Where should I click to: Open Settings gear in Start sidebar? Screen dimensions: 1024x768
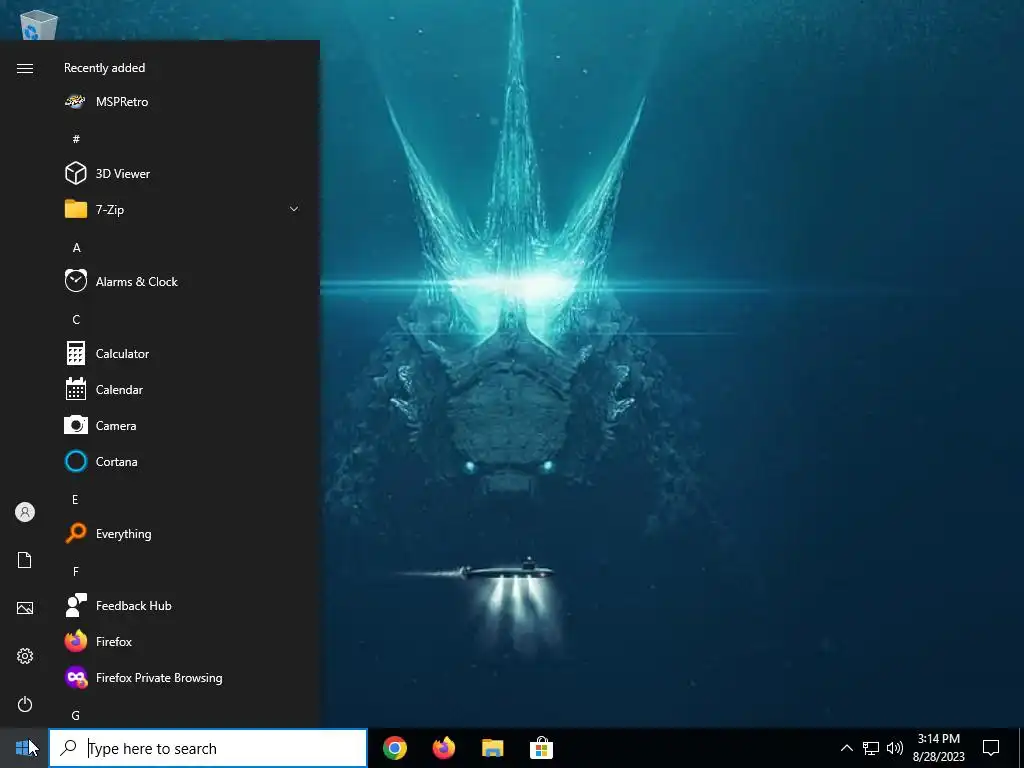[x=25, y=656]
